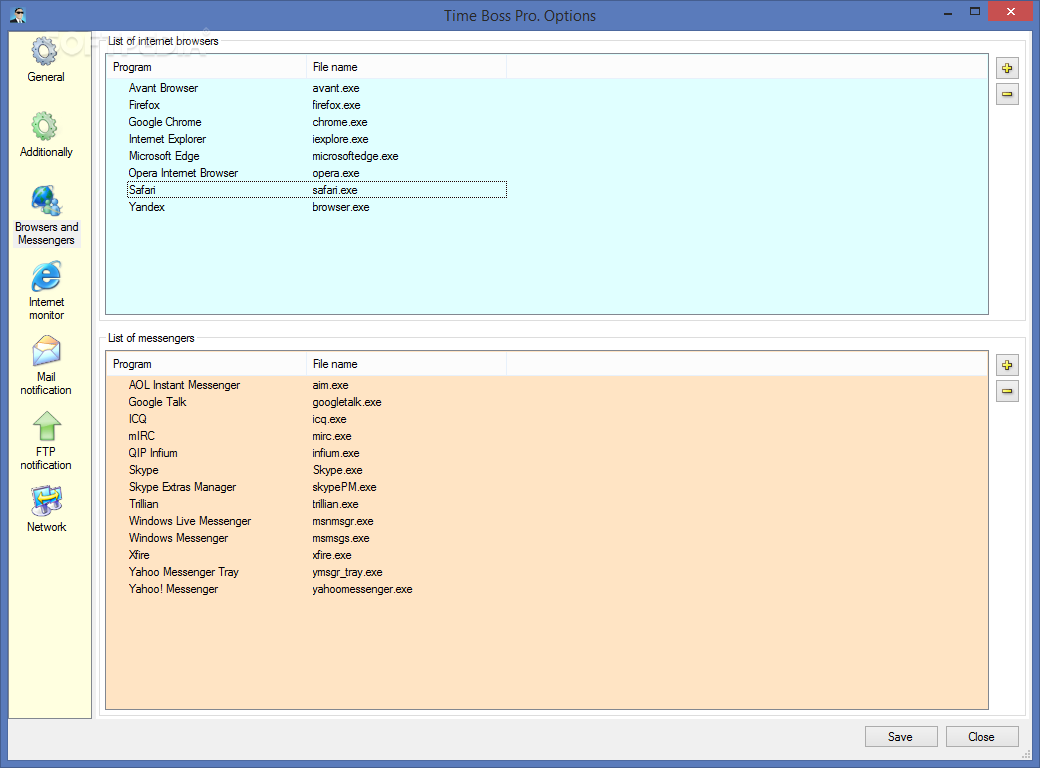
Task: Select Opera Internet Browser row
Action: click(316, 173)
